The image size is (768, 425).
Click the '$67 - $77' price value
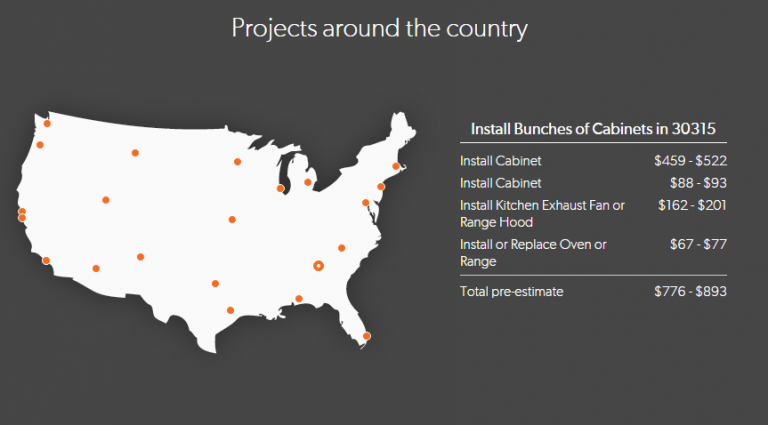coord(698,244)
